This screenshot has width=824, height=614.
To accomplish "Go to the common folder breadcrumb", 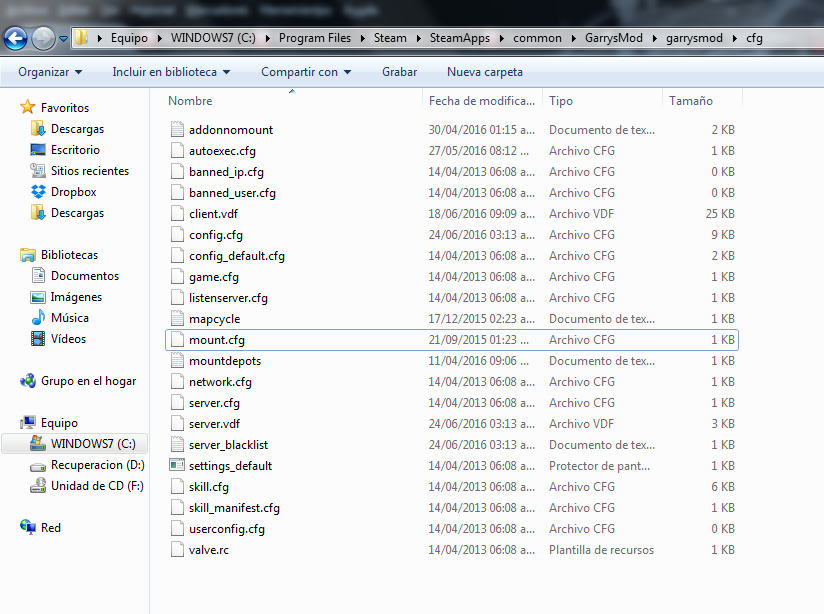I will point(537,38).
